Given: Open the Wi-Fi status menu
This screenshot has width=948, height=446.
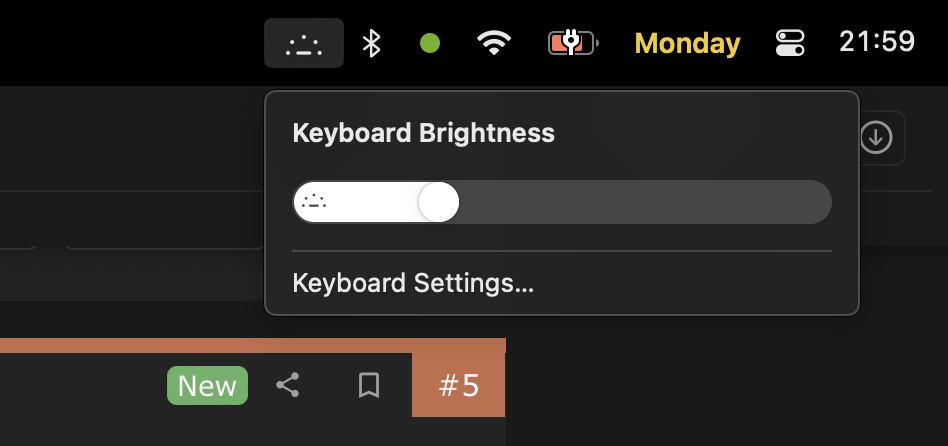Looking at the screenshot, I should (494, 43).
